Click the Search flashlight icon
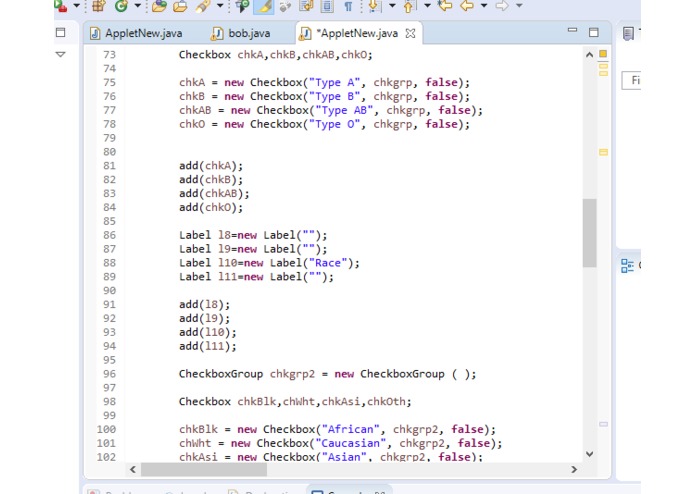The height and width of the screenshot is (494, 695). pyautogui.click(x=203, y=6)
